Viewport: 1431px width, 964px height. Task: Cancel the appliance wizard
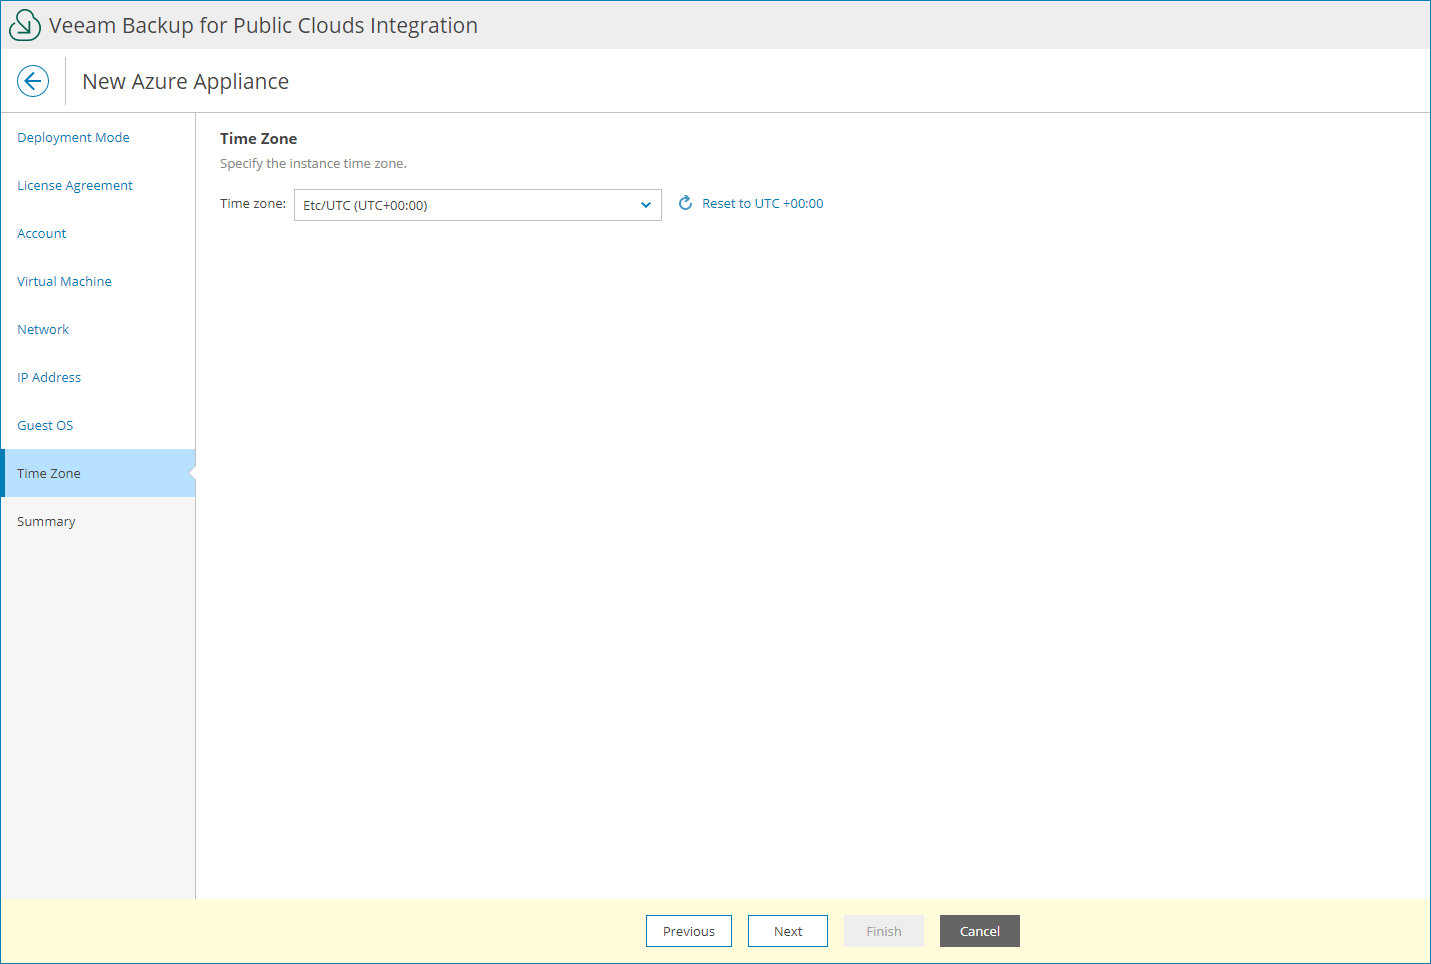(x=980, y=931)
